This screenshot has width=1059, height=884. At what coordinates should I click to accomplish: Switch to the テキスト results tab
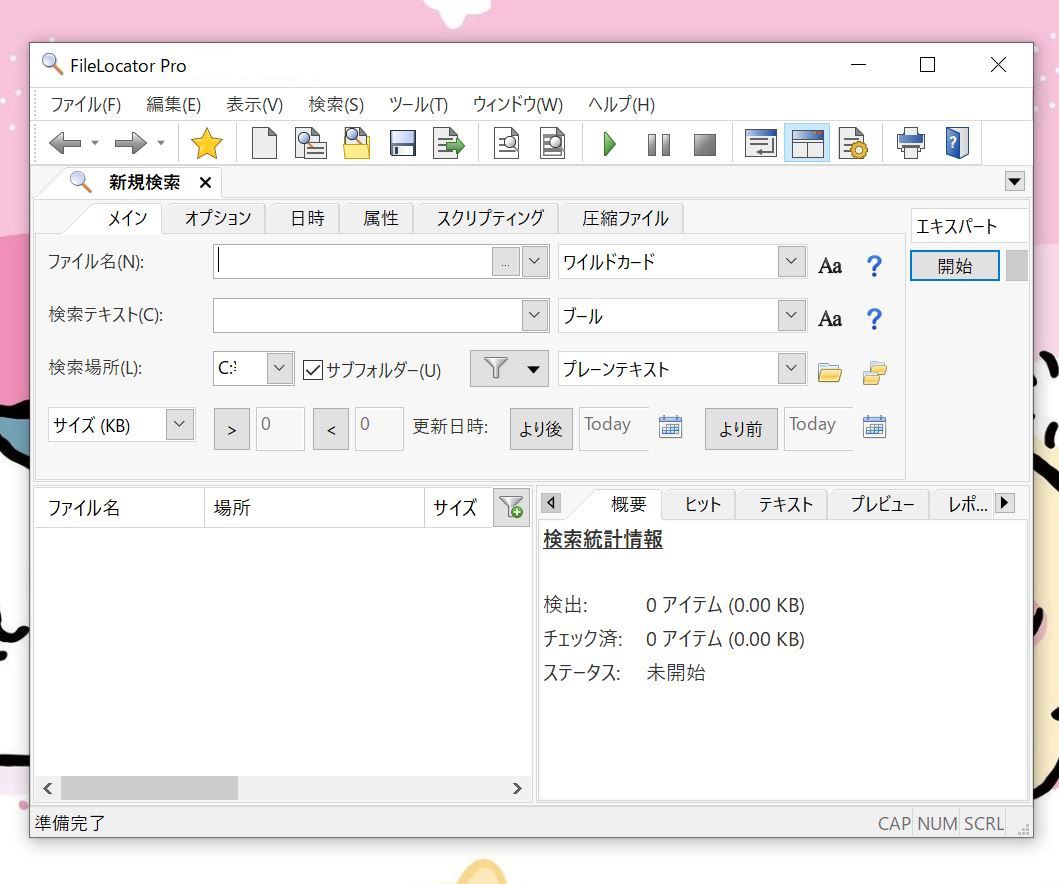coord(785,504)
